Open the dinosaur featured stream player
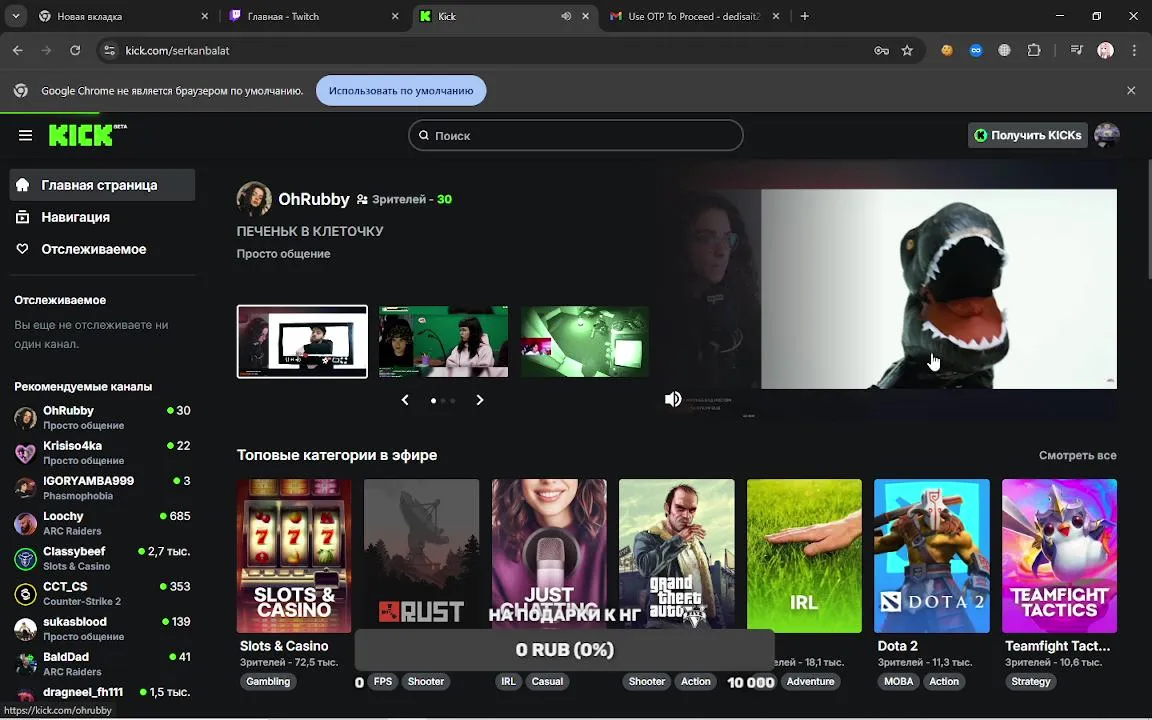 939,289
